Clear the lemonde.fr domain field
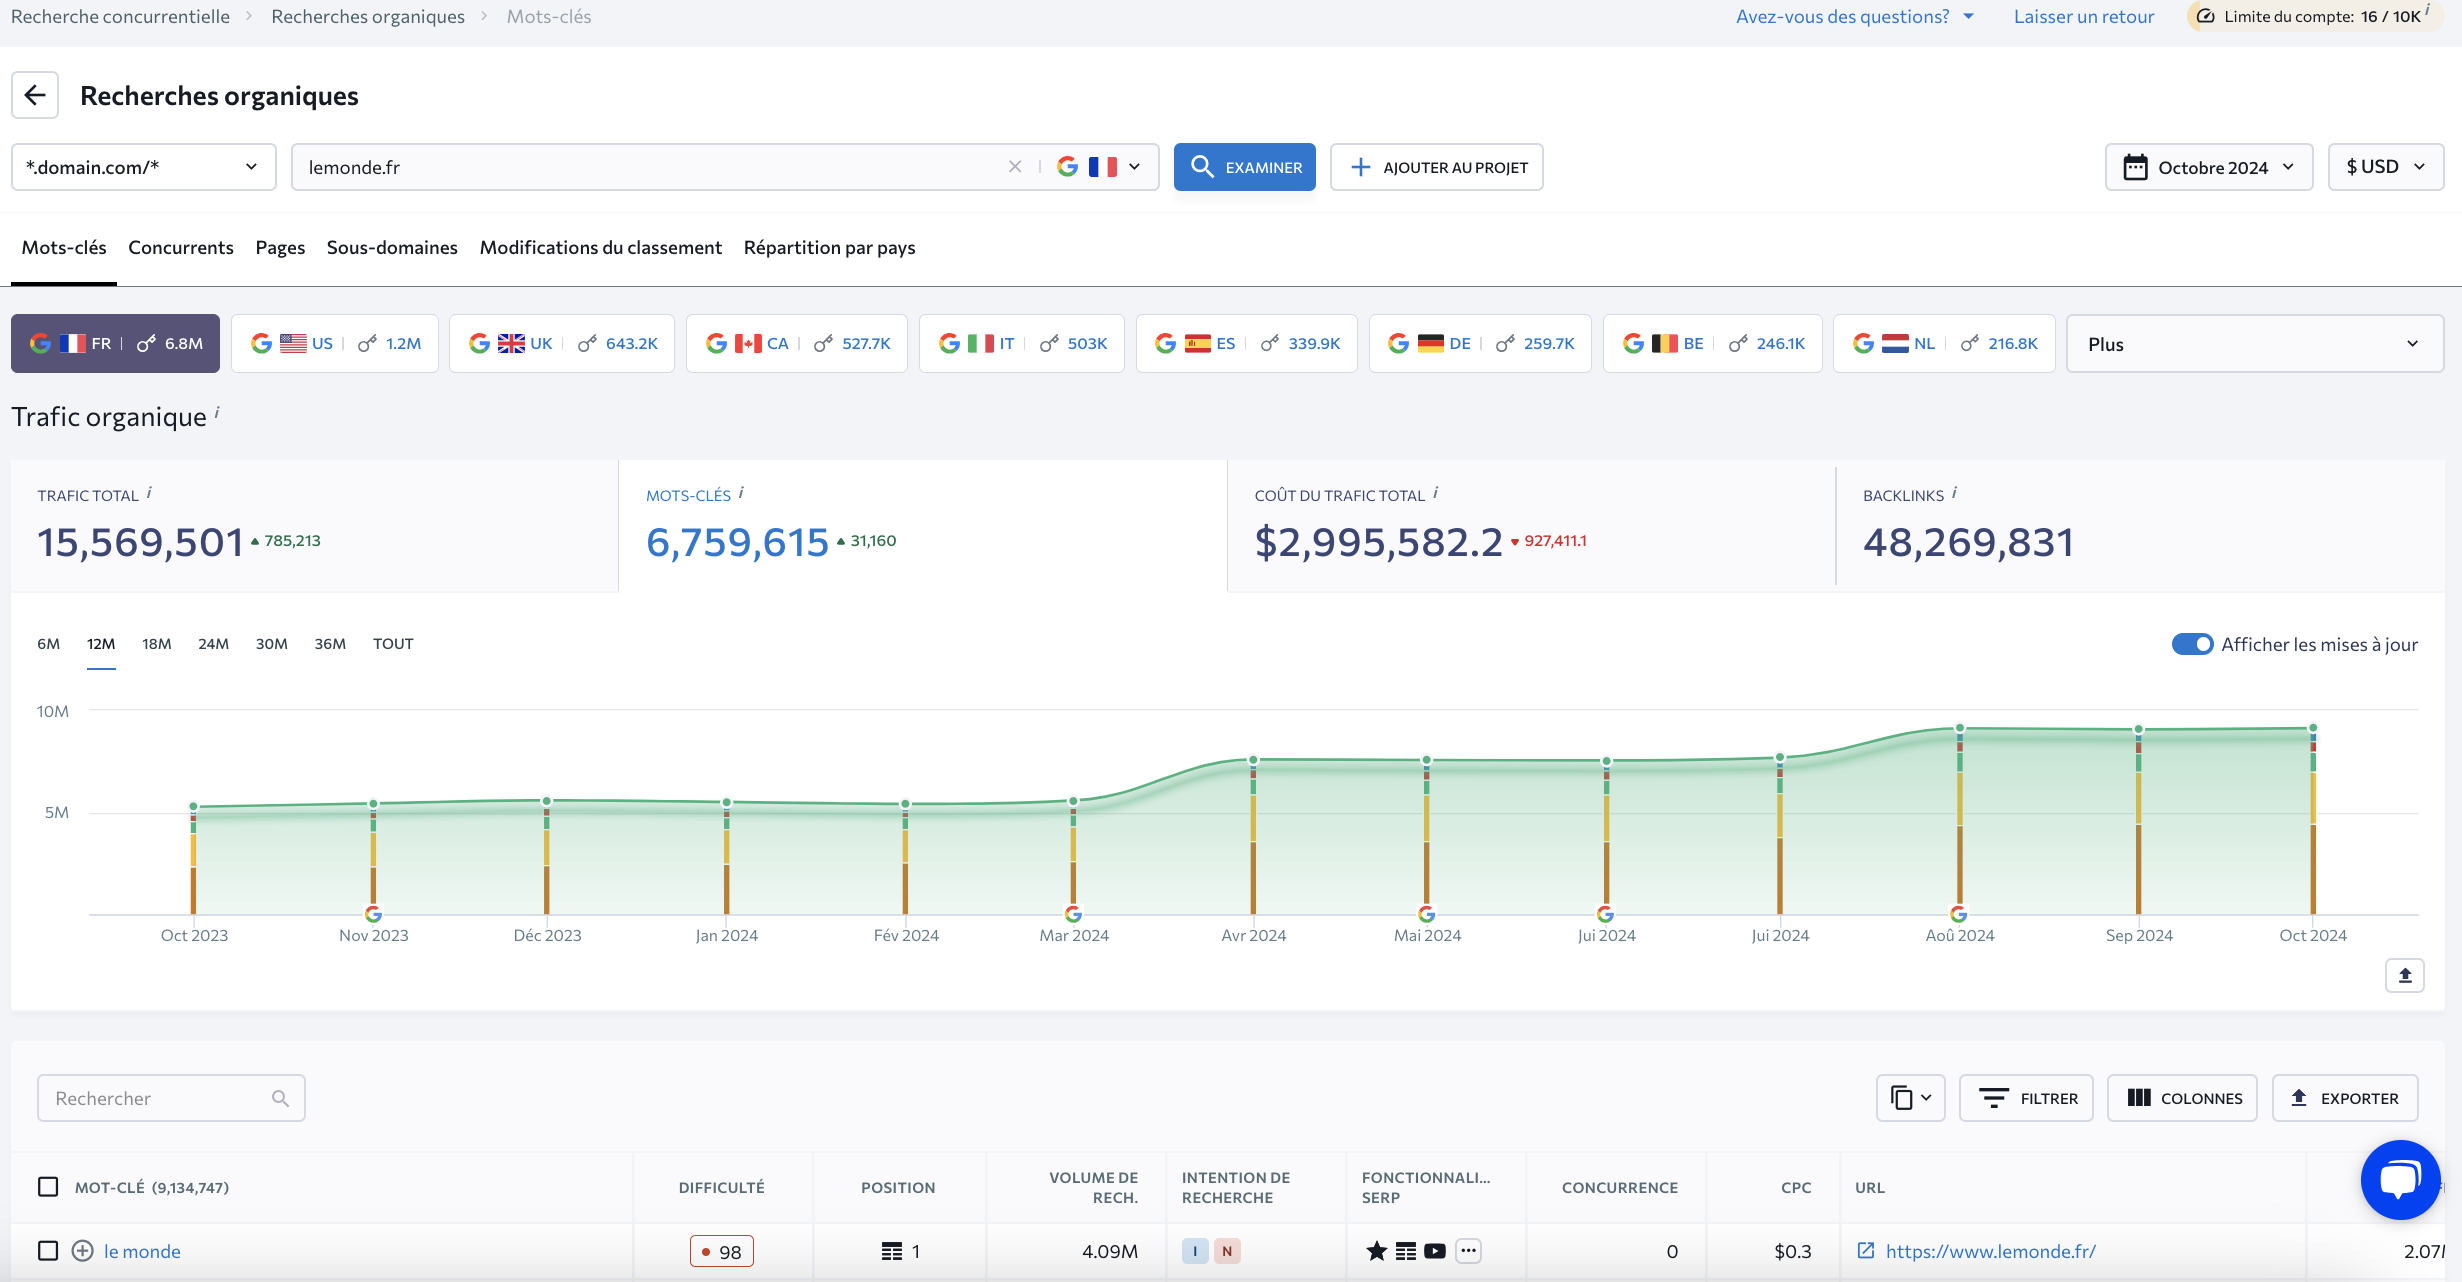 click(1015, 167)
